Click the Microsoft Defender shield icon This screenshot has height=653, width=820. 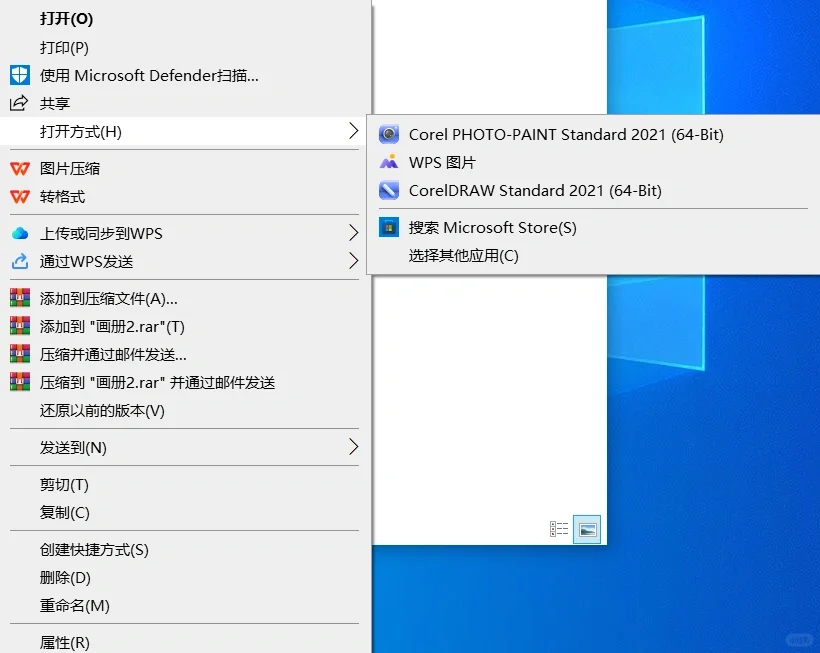pyautogui.click(x=20, y=75)
